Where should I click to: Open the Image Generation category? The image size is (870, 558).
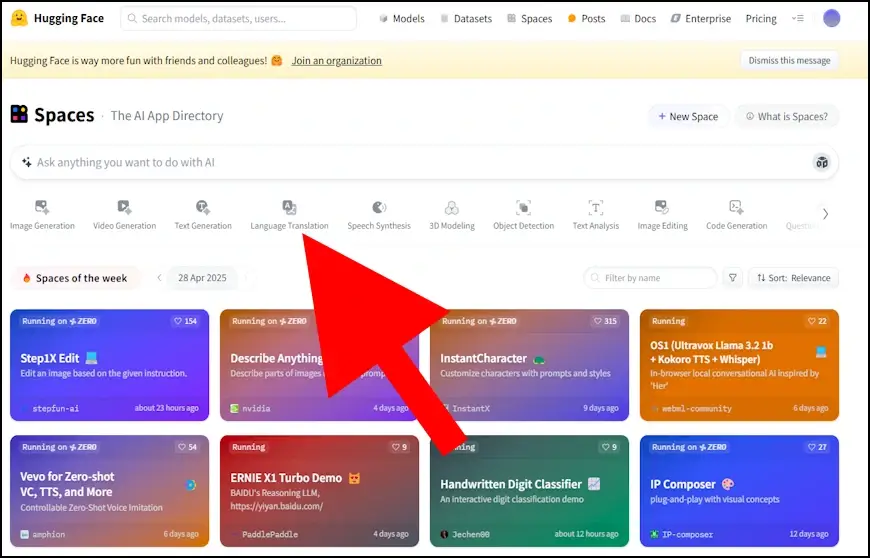tap(42, 215)
